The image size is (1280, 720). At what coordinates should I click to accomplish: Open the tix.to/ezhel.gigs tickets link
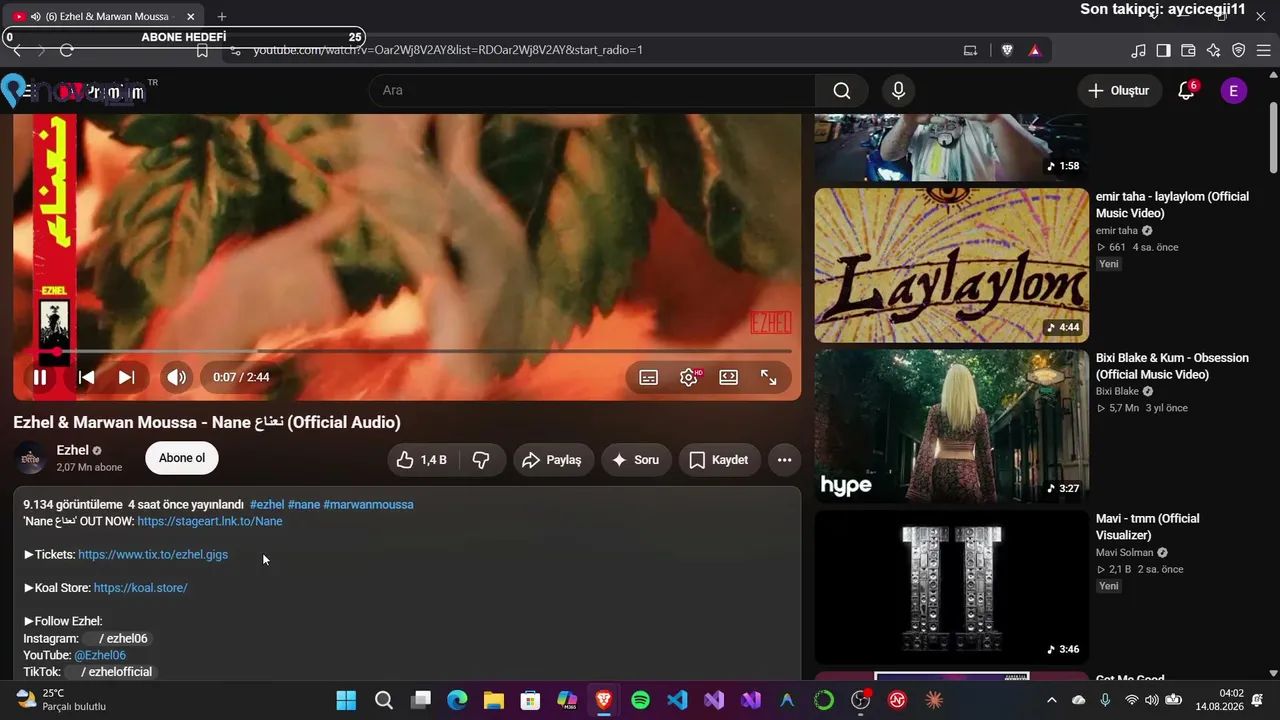[x=153, y=554]
